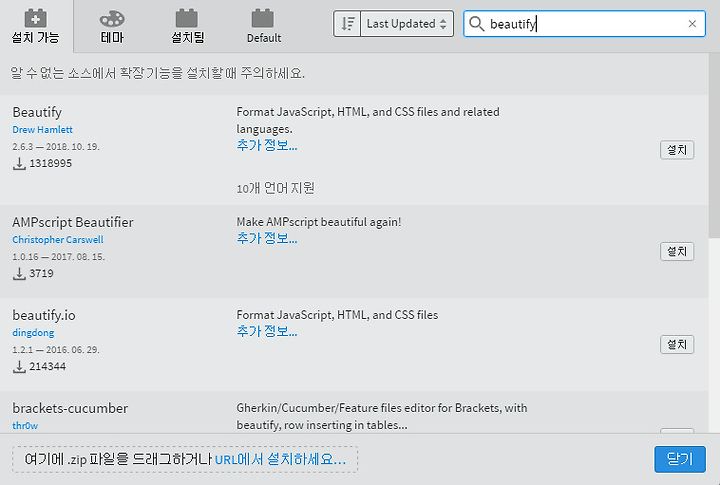Toggle the sort order icon button
Viewport: 720px width, 485px height.
point(348,23)
